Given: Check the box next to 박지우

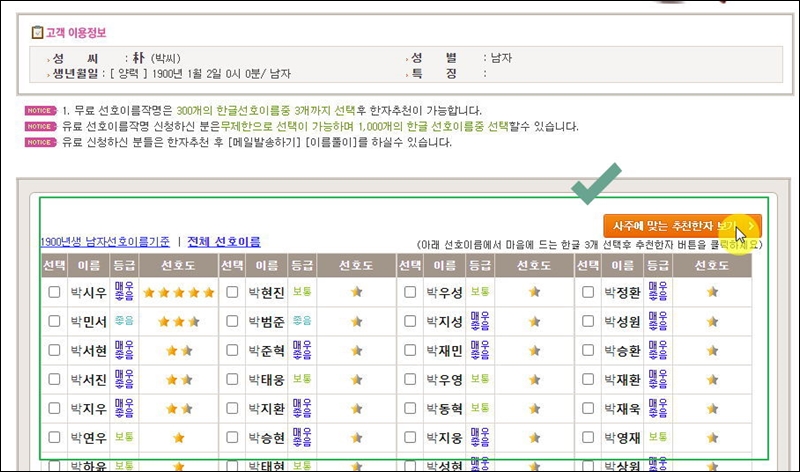Looking at the screenshot, I should coord(54,408).
